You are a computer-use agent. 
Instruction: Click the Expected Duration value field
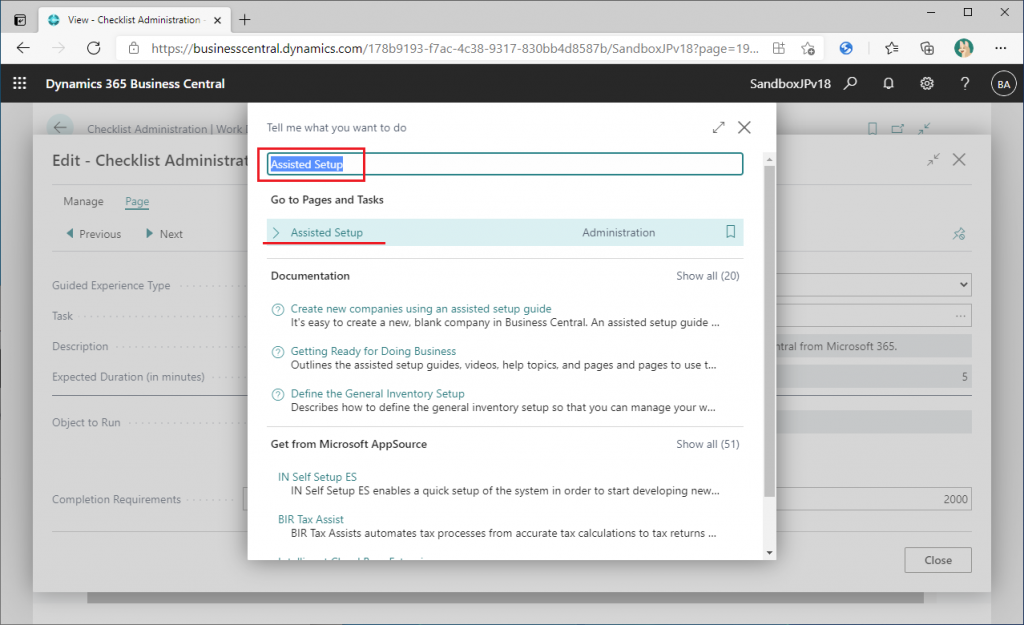pyautogui.click(x=874, y=377)
